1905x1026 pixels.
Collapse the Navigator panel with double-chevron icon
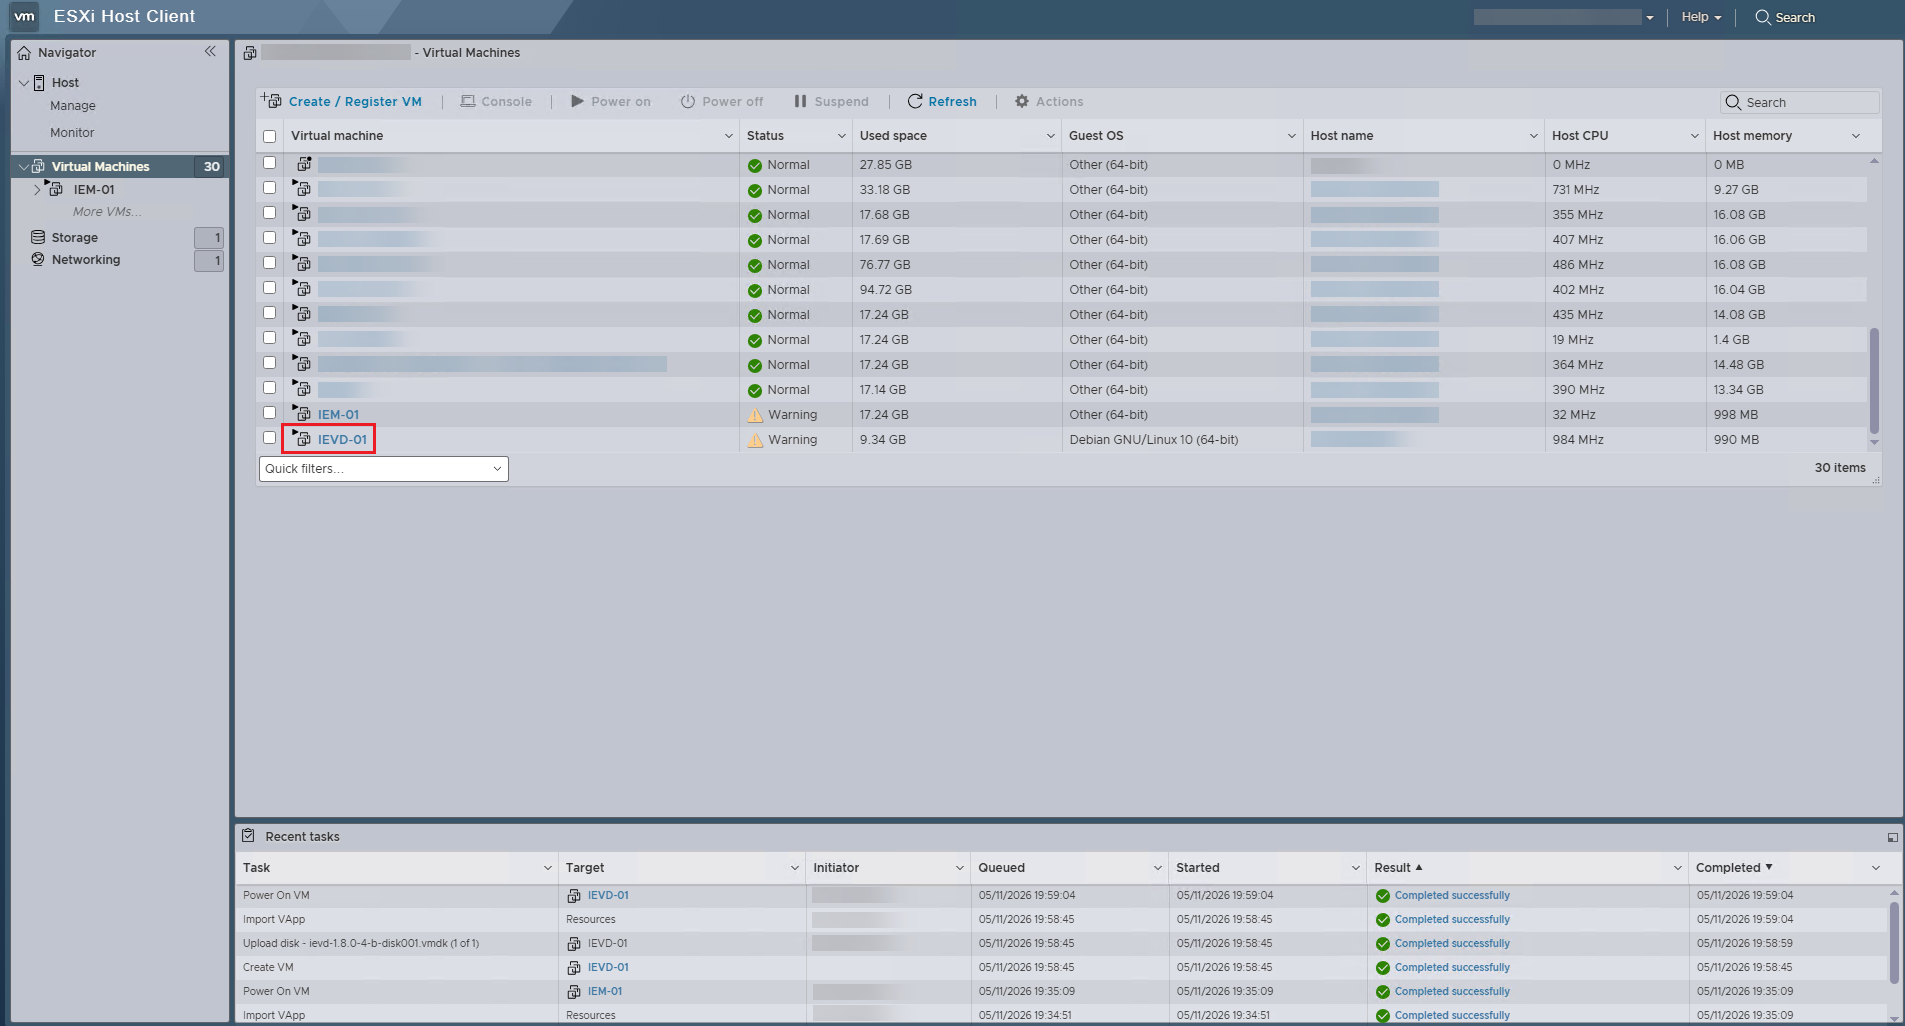pyautogui.click(x=210, y=52)
